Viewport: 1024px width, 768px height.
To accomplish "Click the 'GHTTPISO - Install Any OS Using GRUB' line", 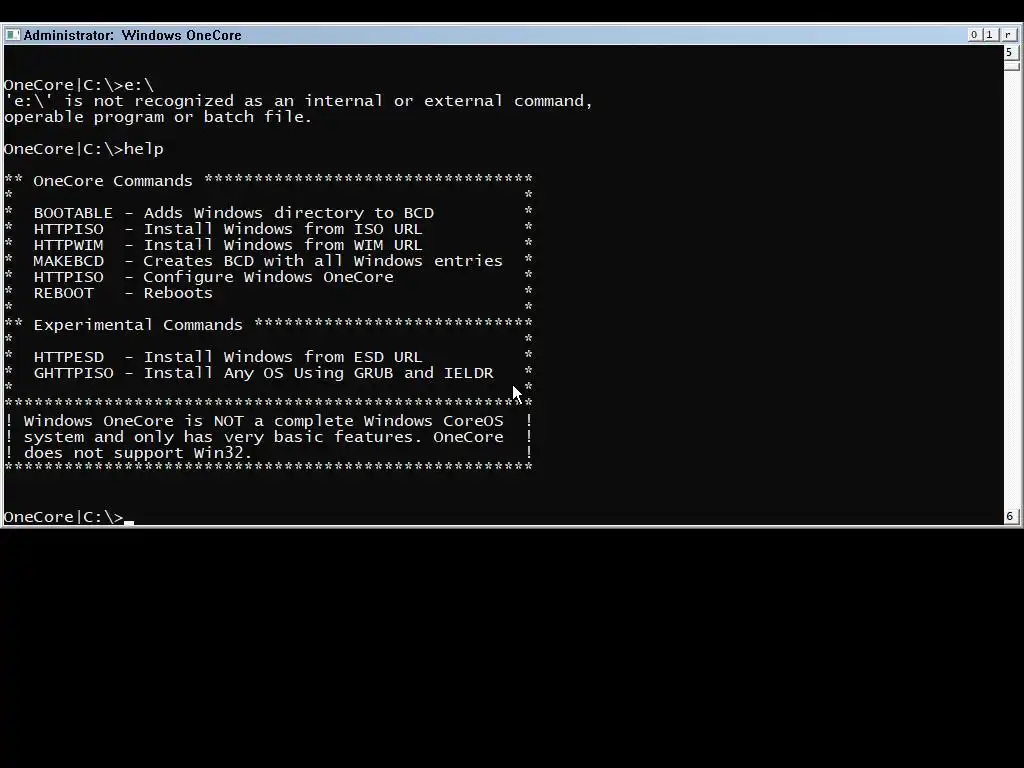I will [x=263, y=373].
